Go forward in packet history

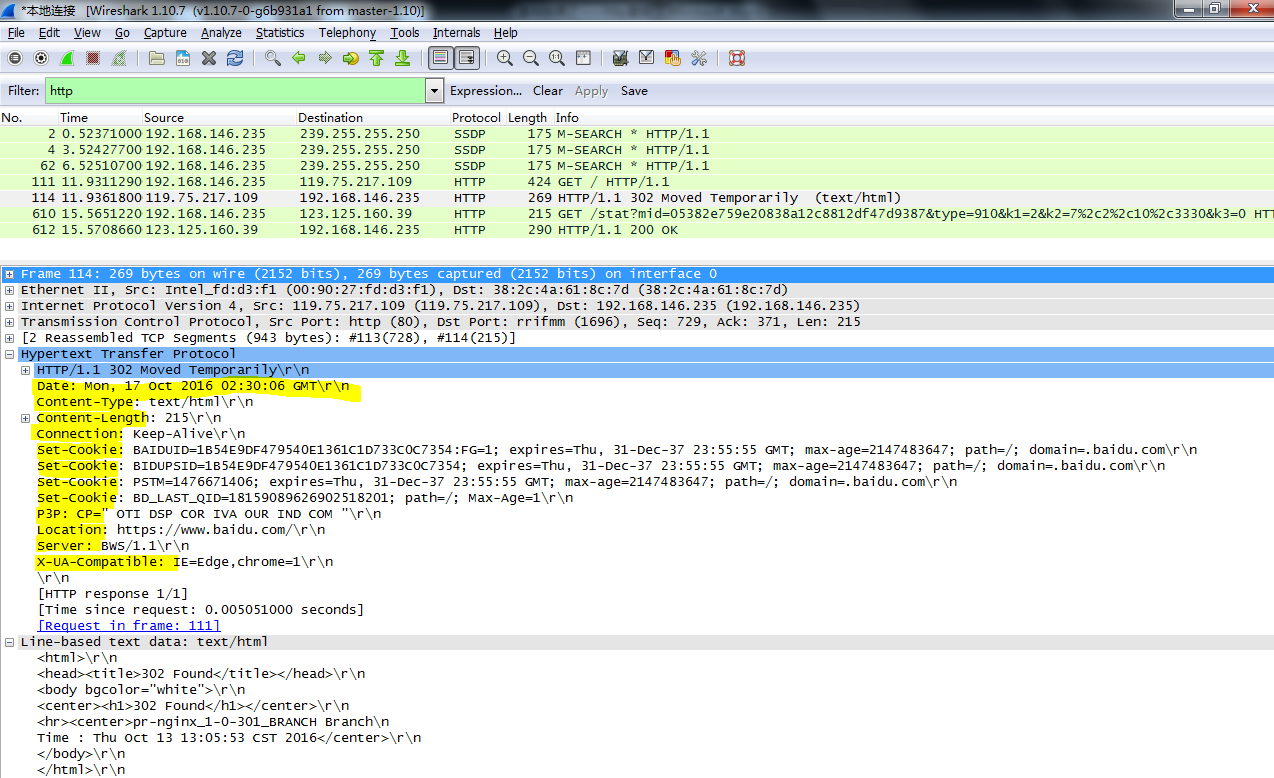click(324, 58)
